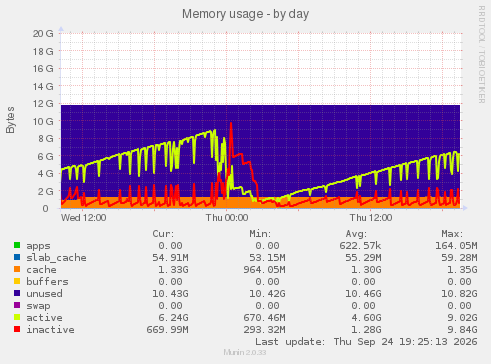This screenshot has height=364, width=491.
Task: Click the 'Bytes' vertical axis label
Action: (x=10, y=120)
